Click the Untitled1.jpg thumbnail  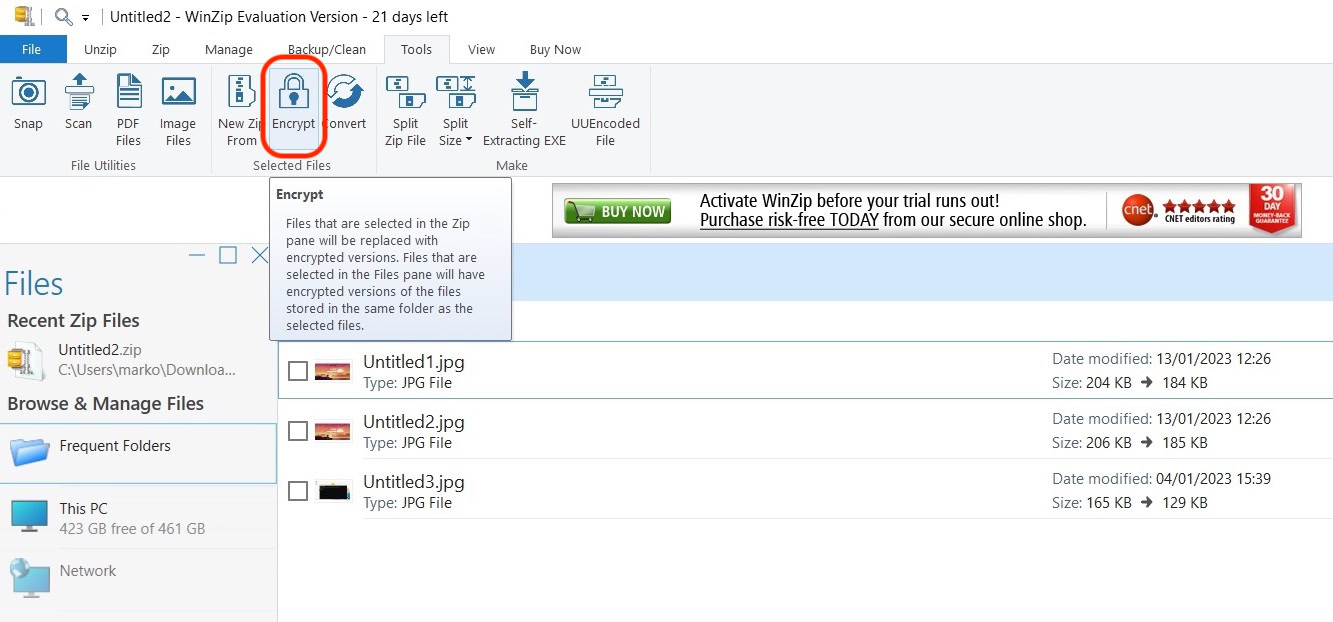tap(332, 371)
